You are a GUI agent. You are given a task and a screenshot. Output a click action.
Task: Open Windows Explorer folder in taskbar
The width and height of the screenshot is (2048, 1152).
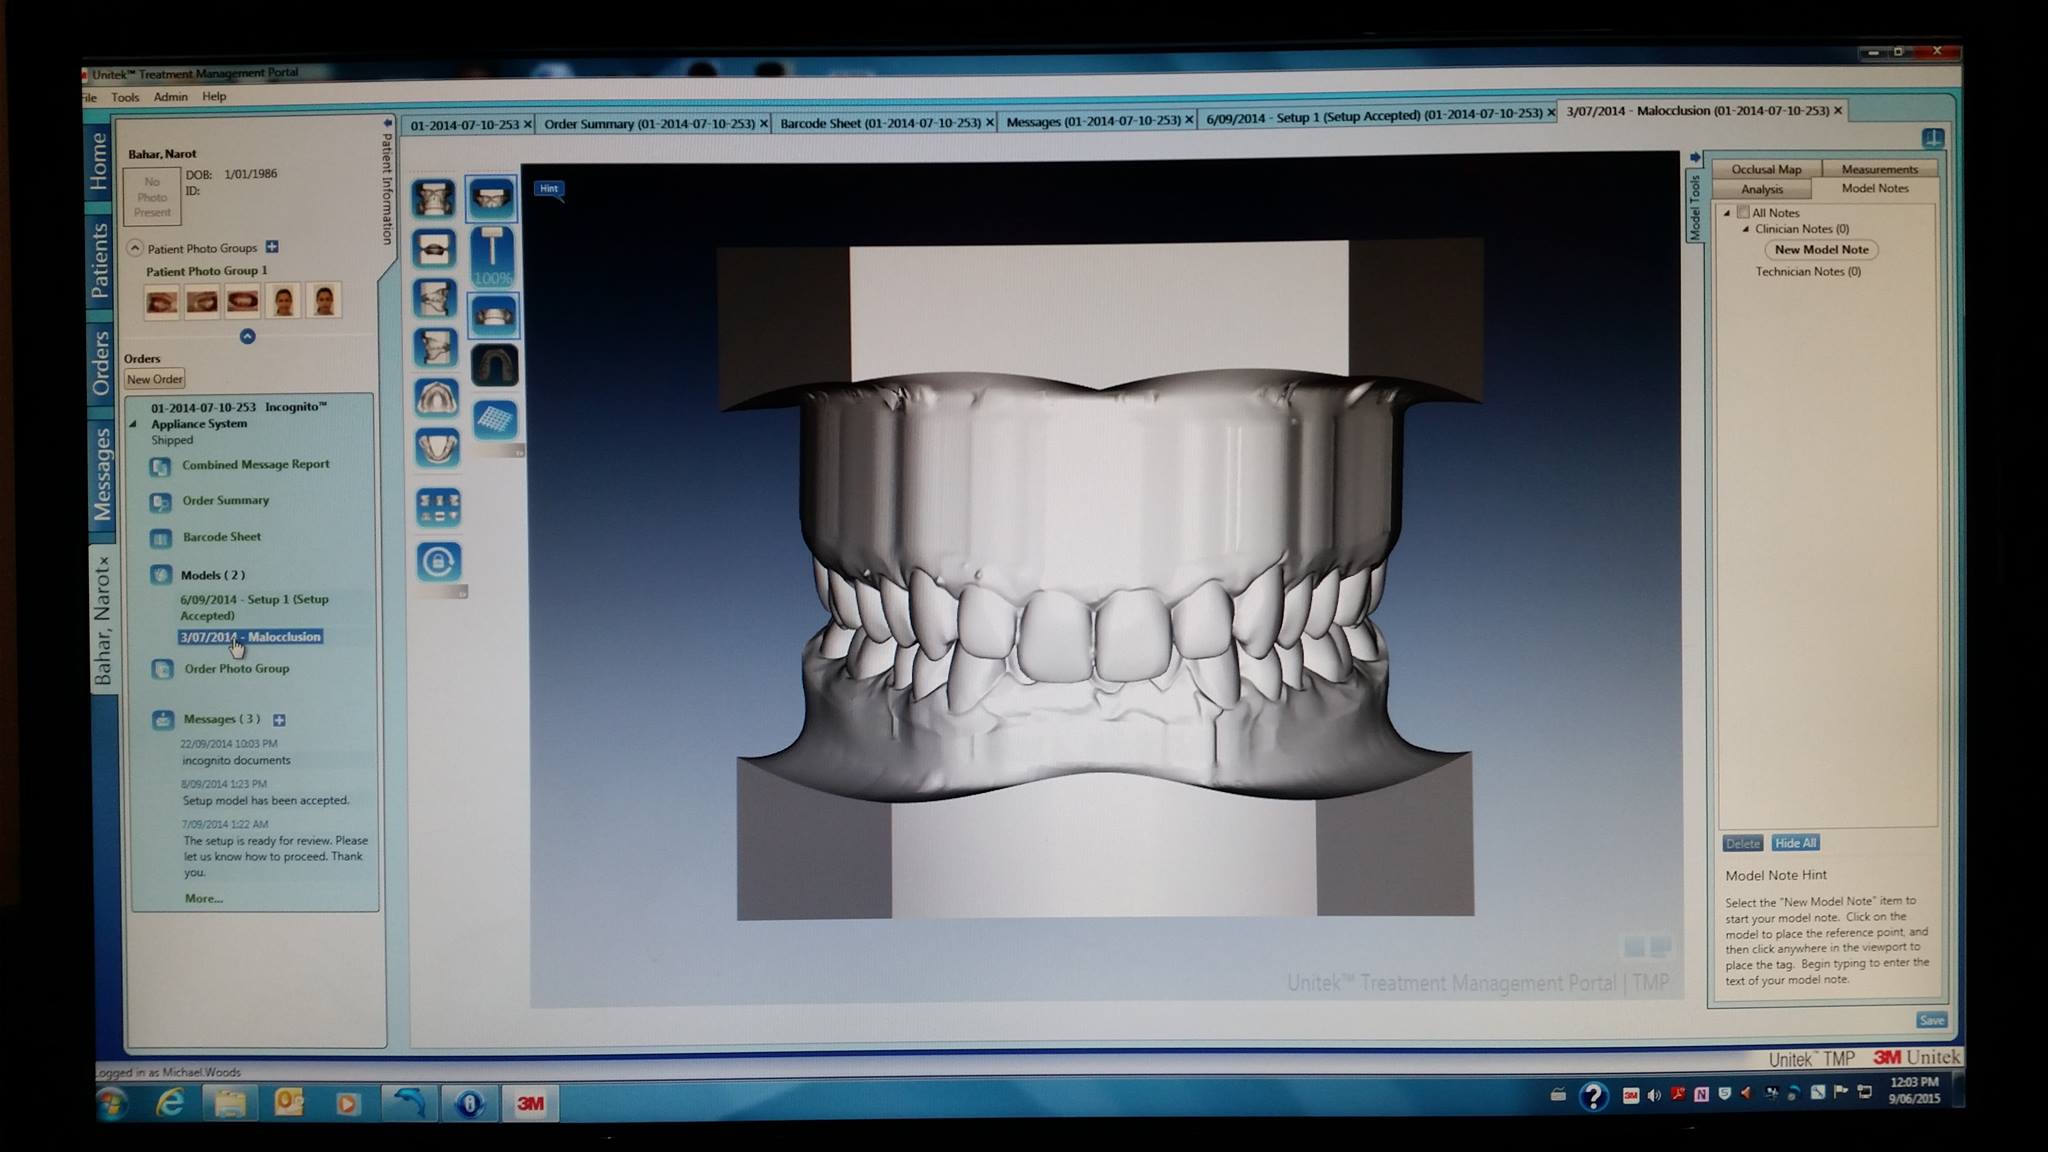230,1102
